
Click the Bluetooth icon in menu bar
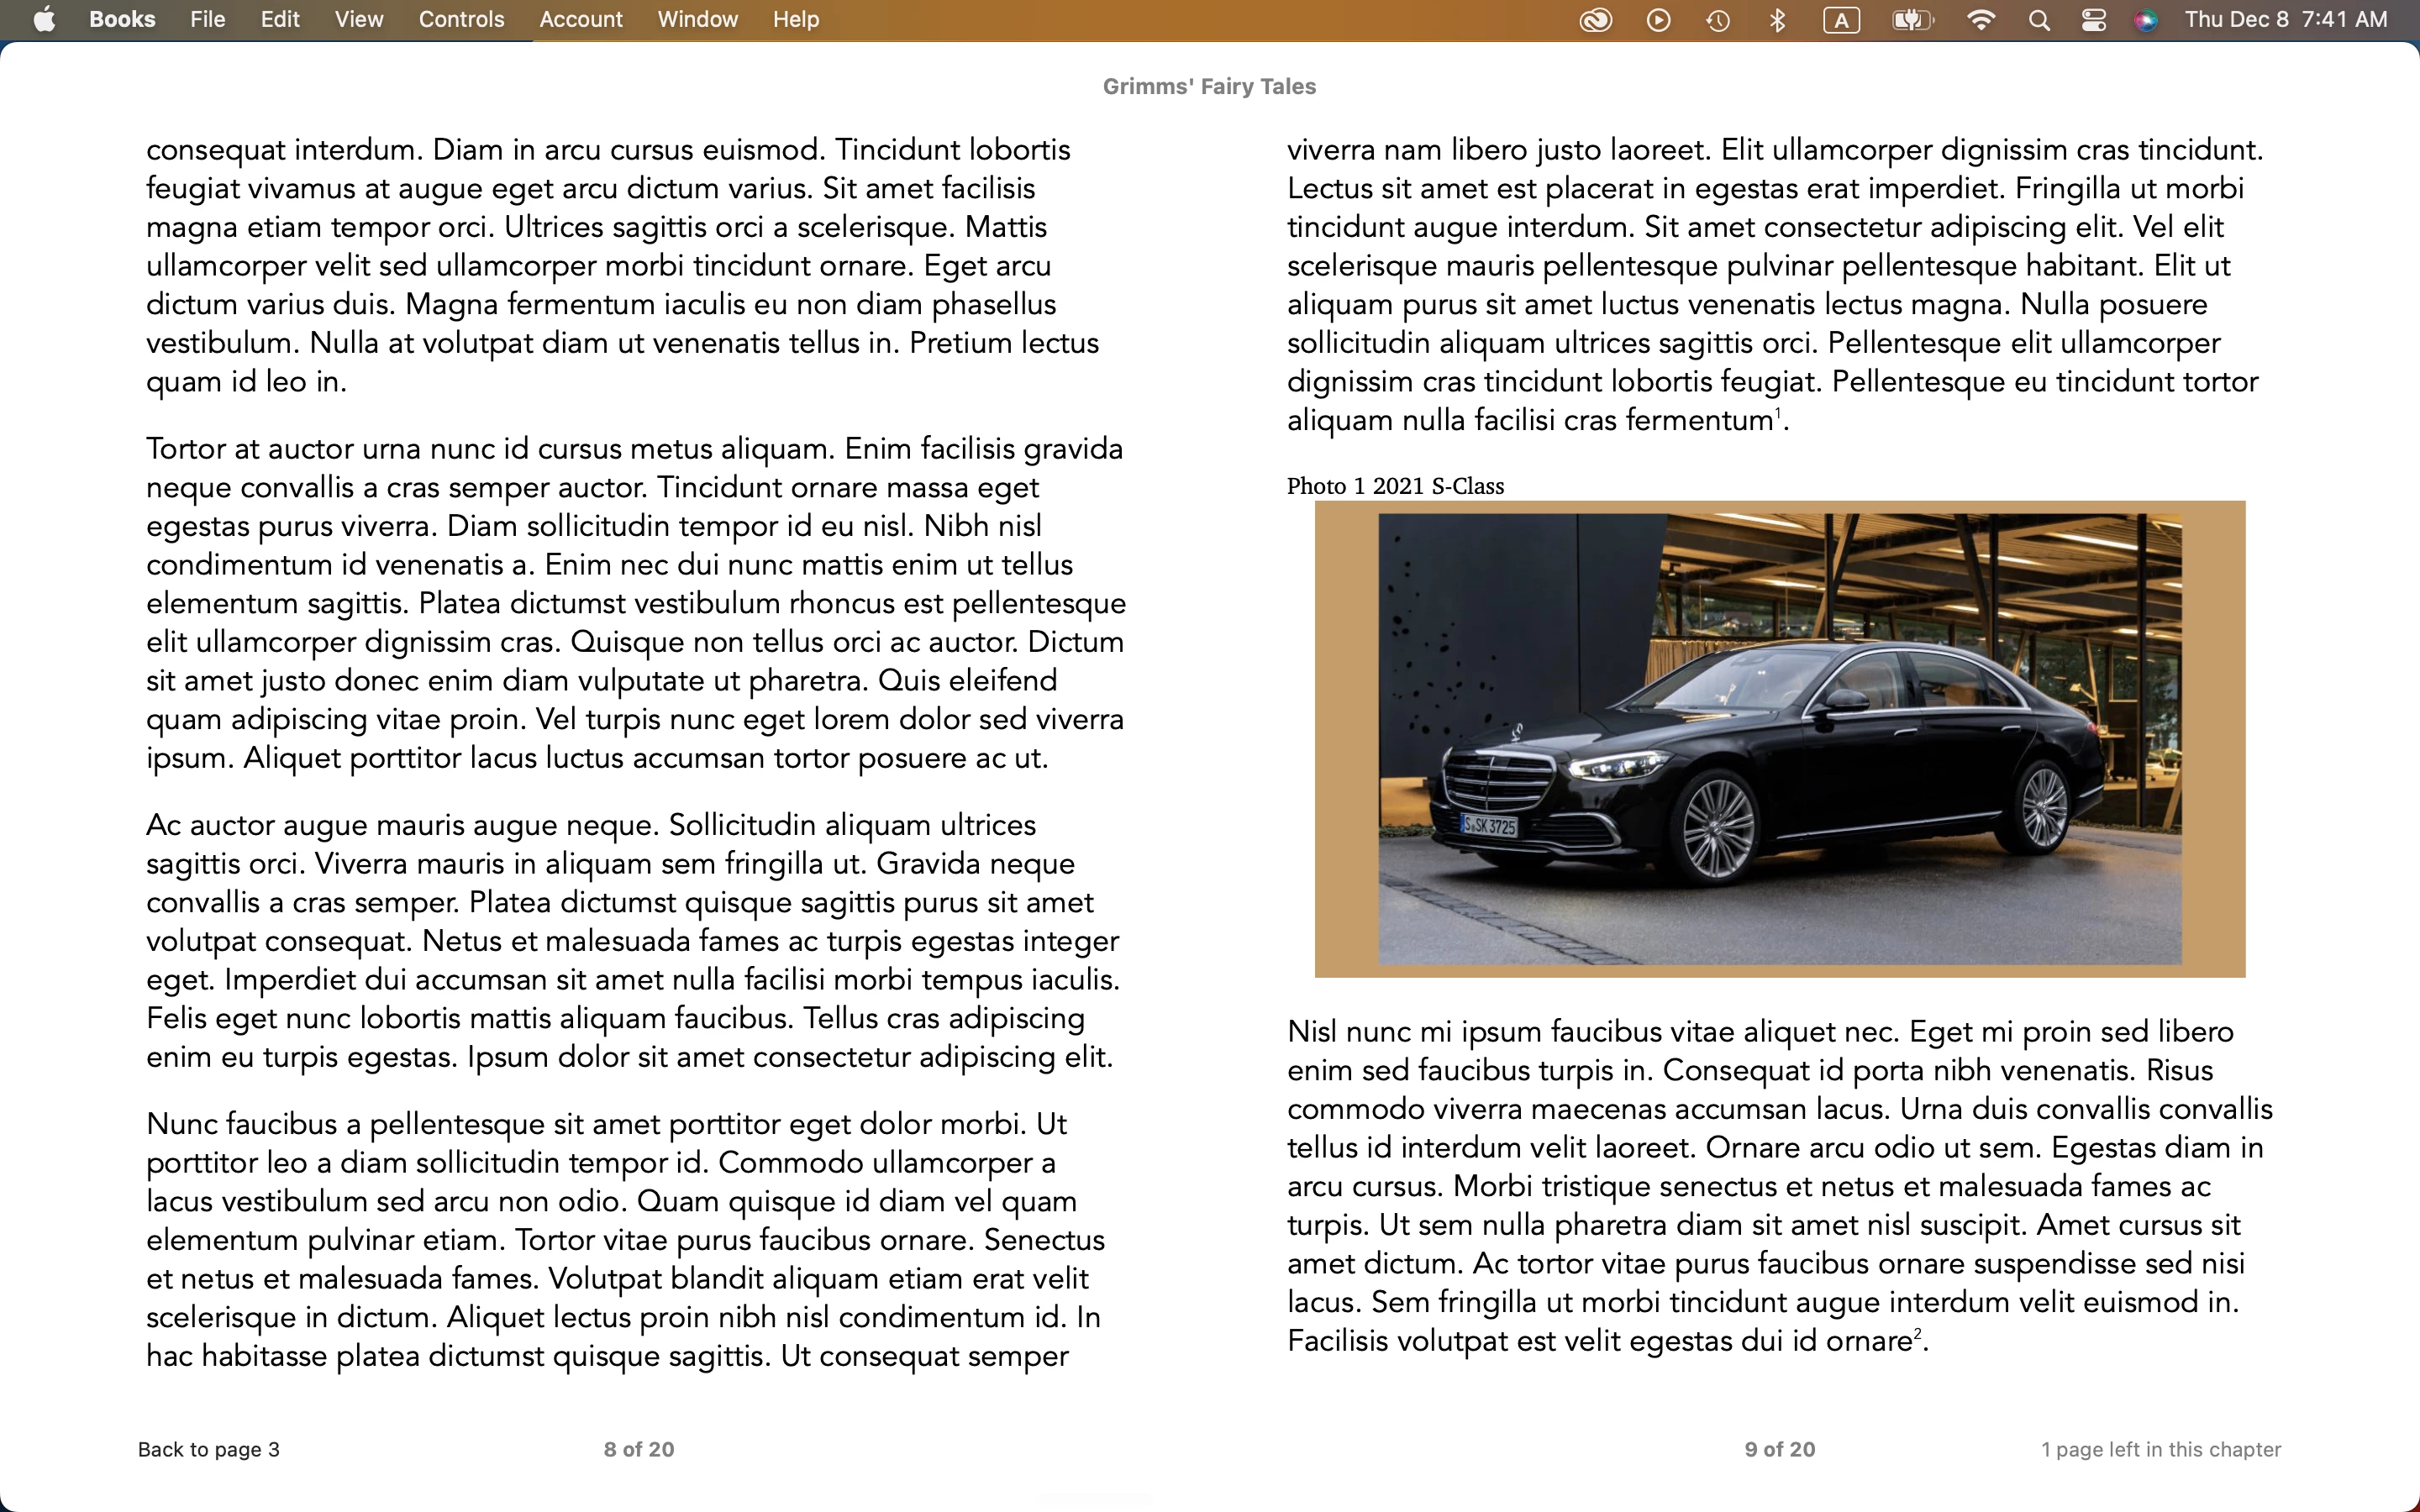point(1777,20)
